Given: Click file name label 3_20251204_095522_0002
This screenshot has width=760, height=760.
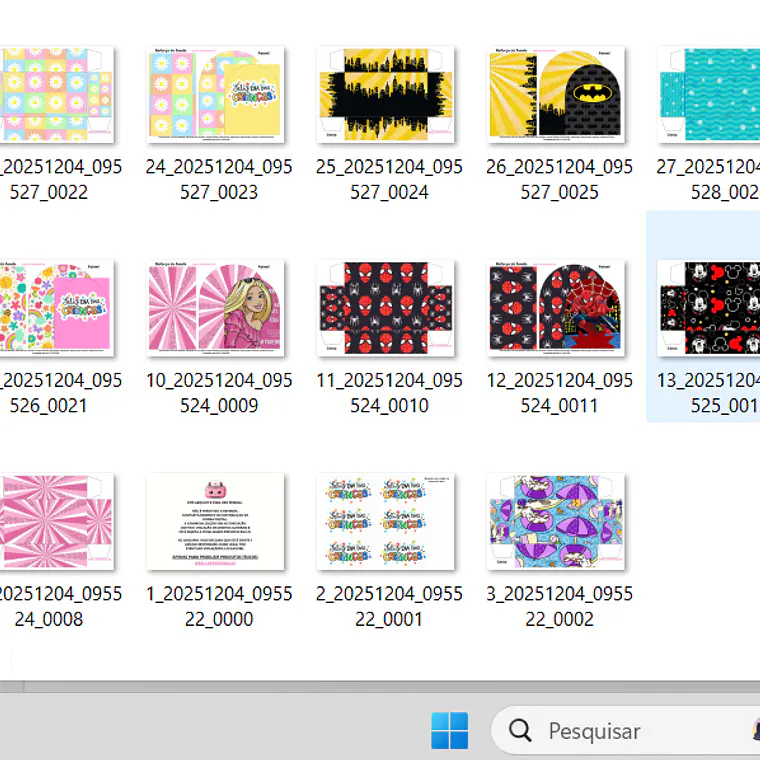Looking at the screenshot, I should [559, 606].
